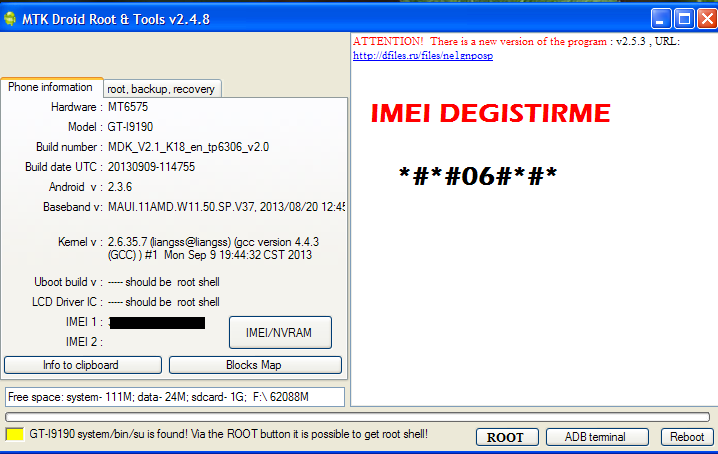Open the Blocks Map
The height and width of the screenshot is (454, 718).
[x=255, y=365]
